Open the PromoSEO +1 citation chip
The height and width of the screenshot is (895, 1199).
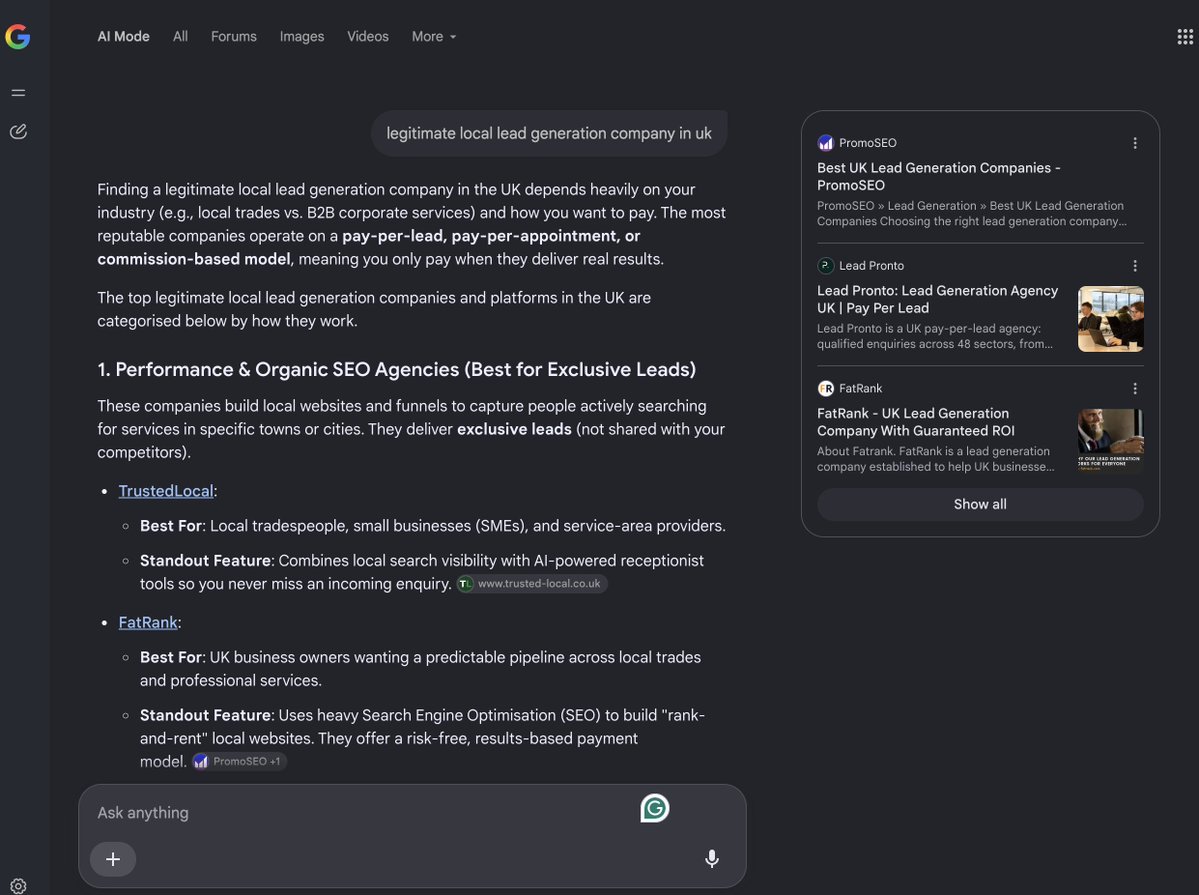point(239,761)
